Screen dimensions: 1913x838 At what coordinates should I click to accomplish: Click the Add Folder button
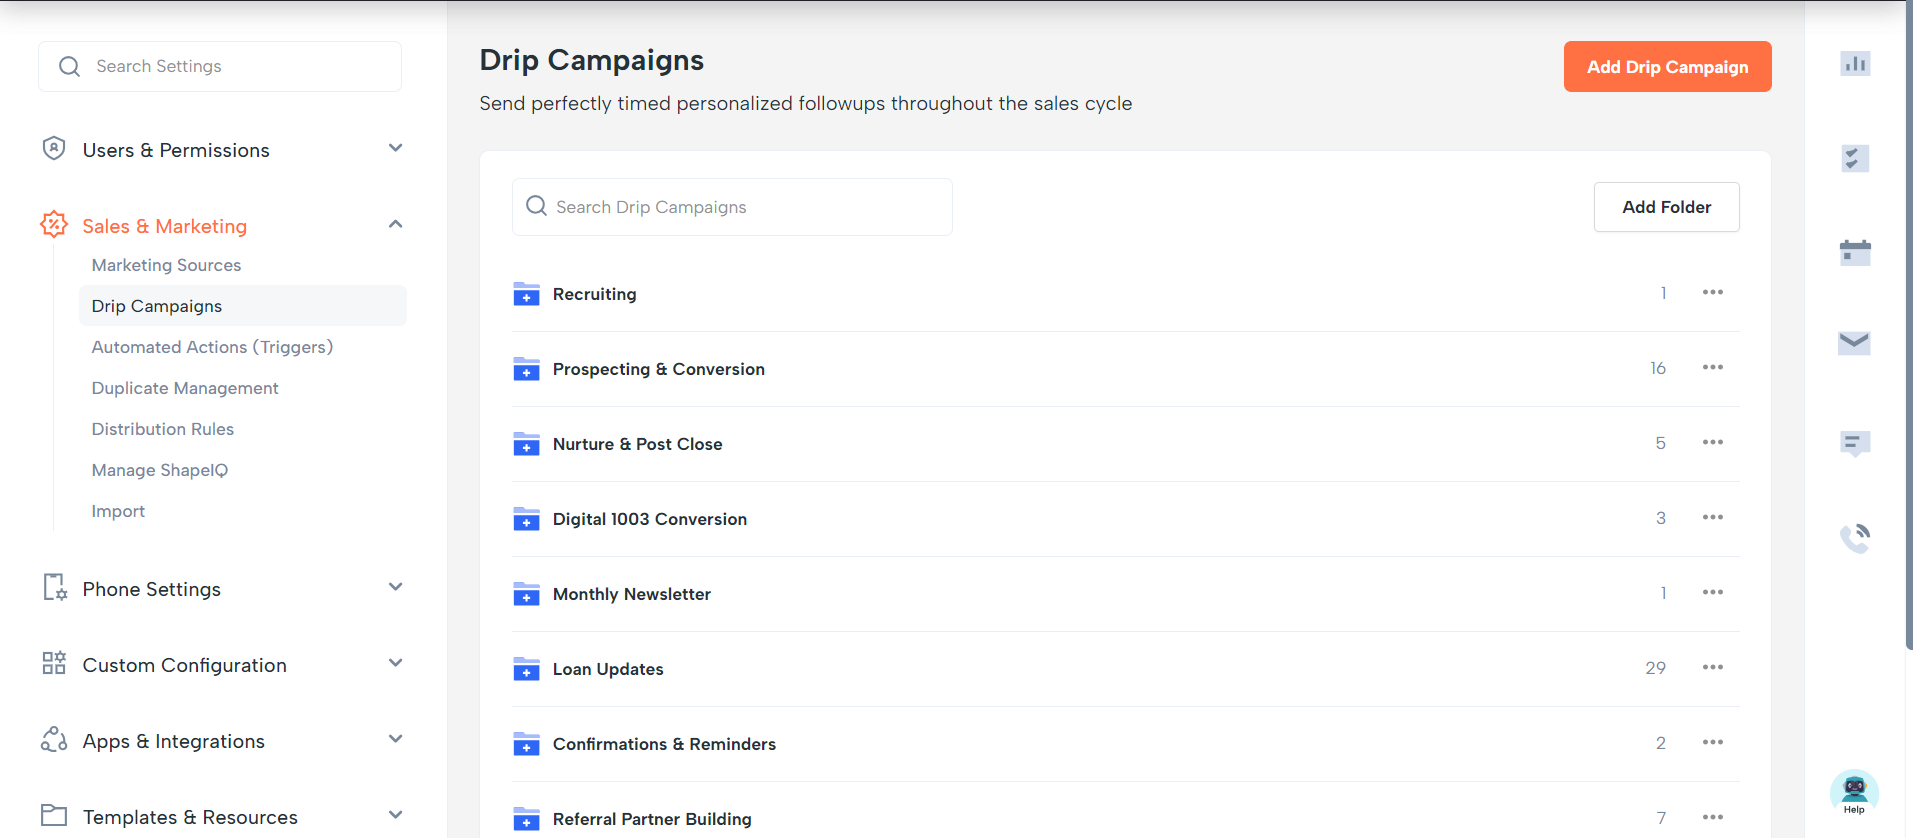coord(1666,207)
